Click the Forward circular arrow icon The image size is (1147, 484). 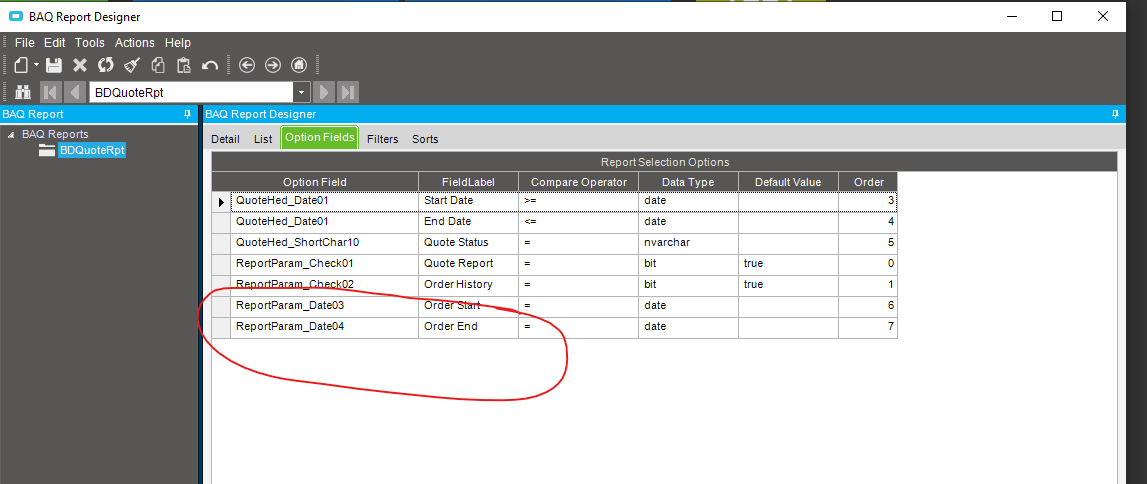pyautogui.click(x=273, y=65)
